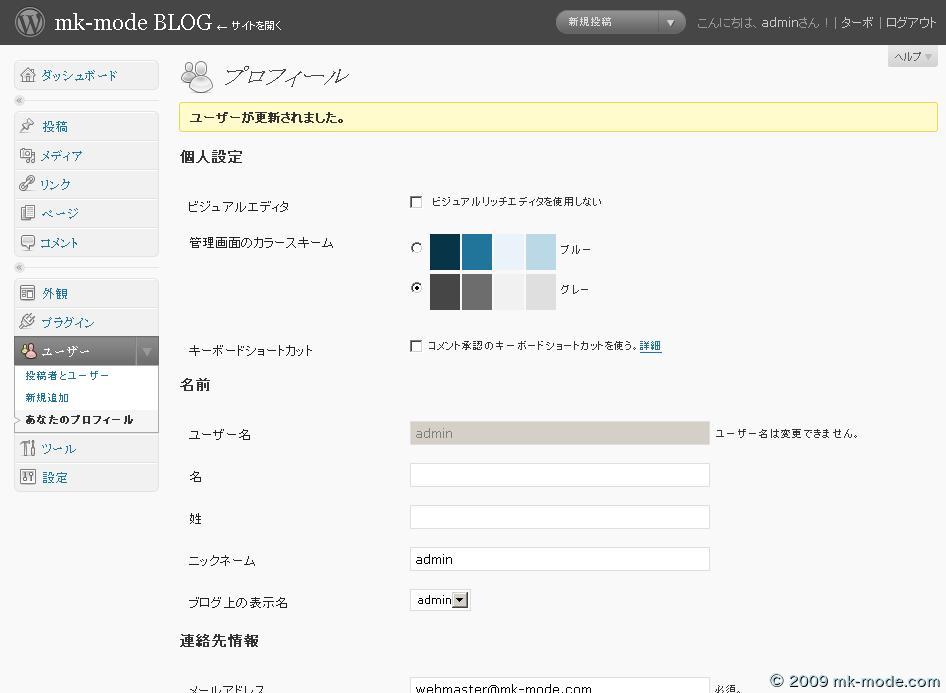Screen dimensions: 946x693
Task: Click the 投稿 pushpin icon
Action: coord(28,127)
